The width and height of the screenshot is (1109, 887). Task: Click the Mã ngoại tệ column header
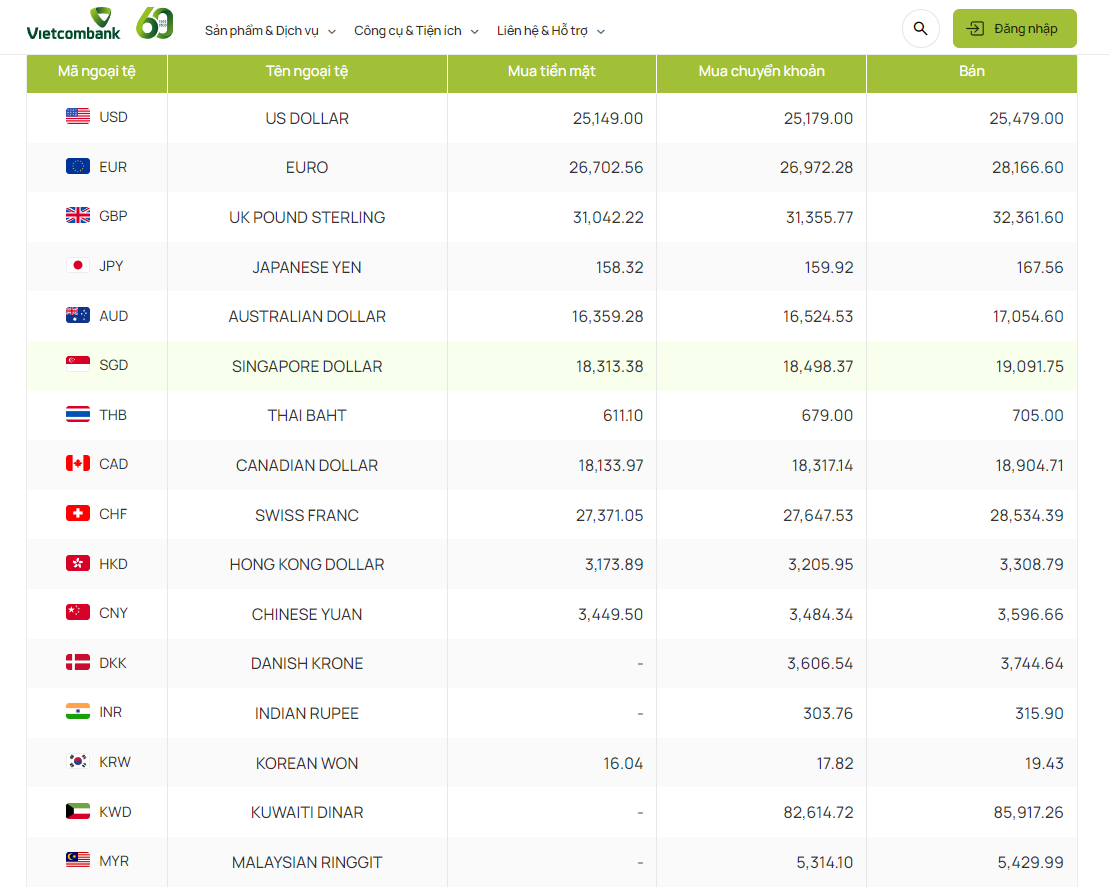[x=97, y=71]
